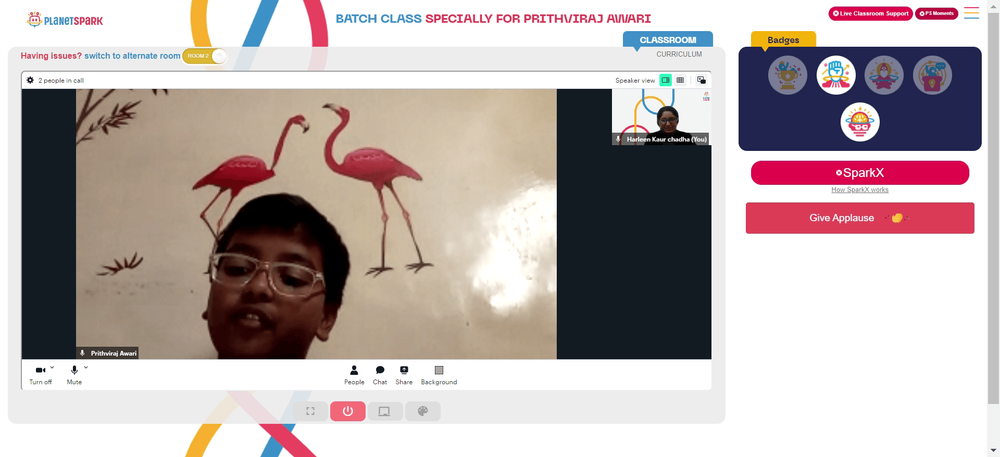Award the speaker podium badge
1000x457 pixels.
932,75
